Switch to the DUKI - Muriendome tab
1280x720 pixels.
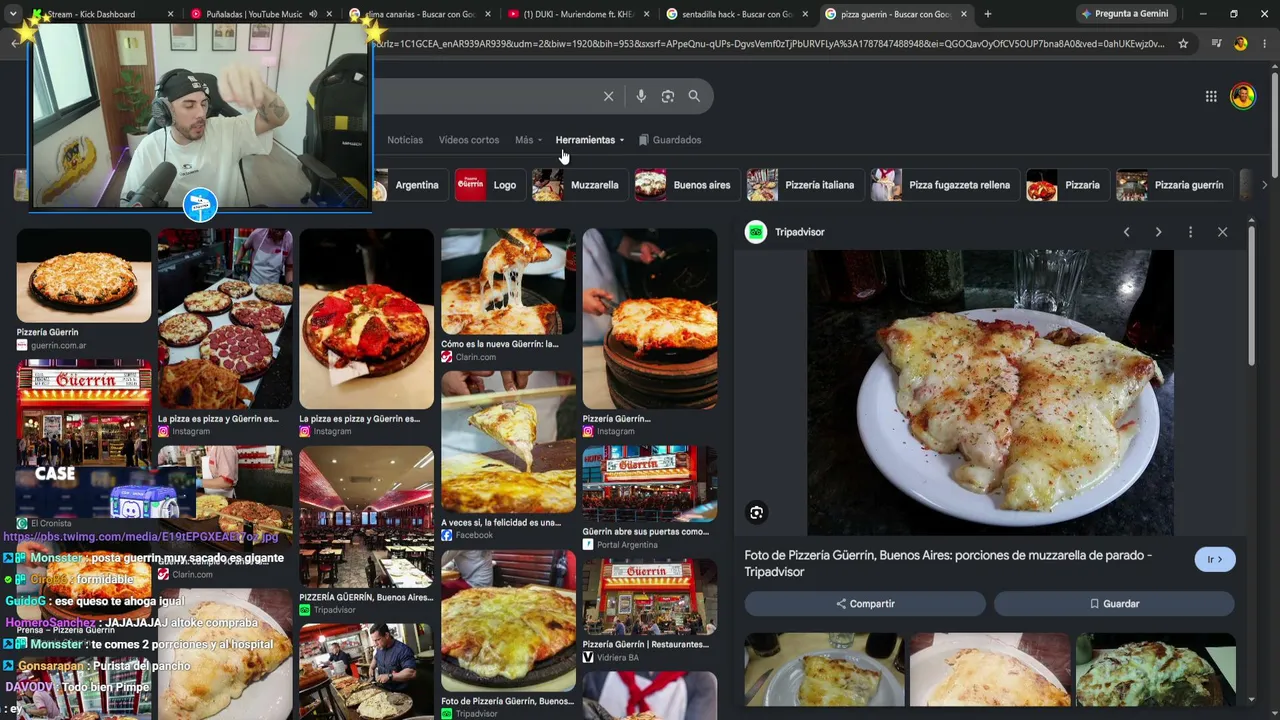coord(578,14)
